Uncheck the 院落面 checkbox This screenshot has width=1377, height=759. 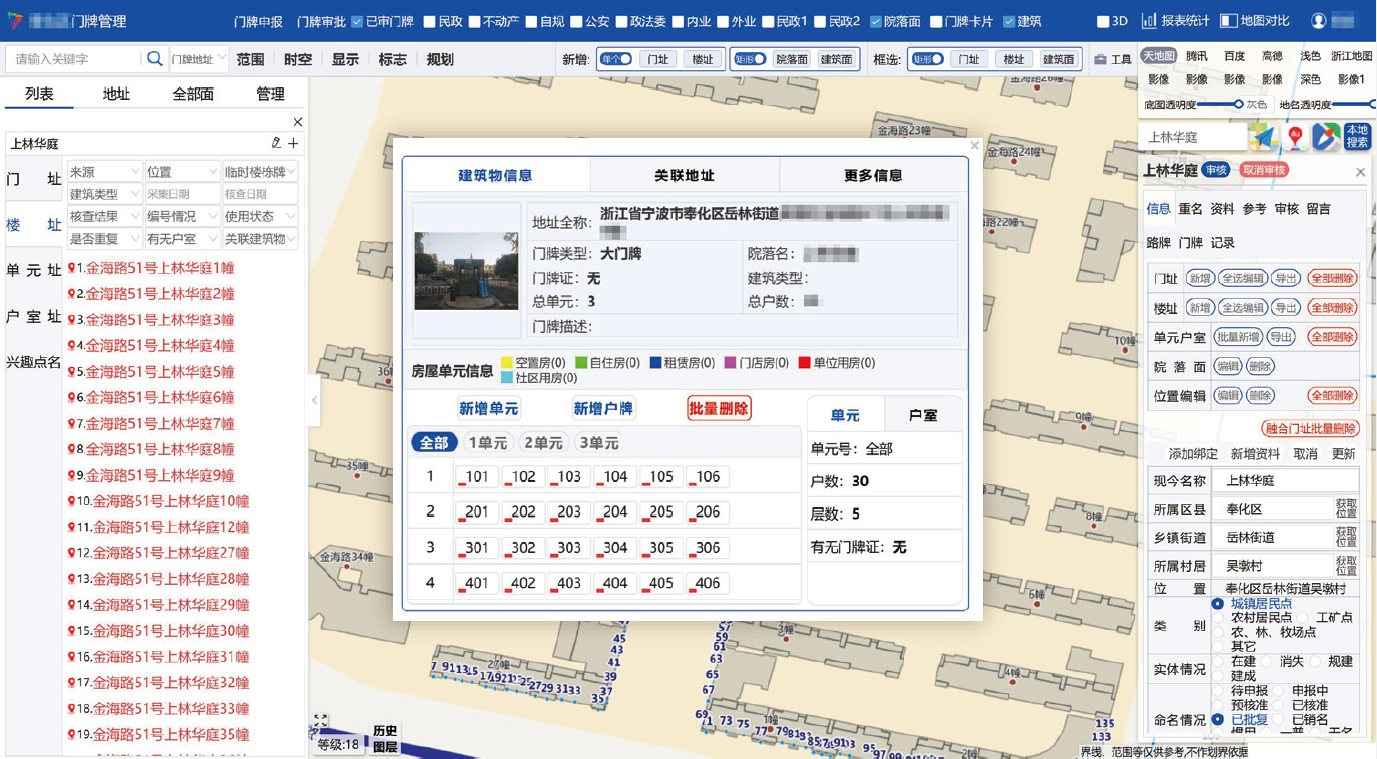pos(876,21)
